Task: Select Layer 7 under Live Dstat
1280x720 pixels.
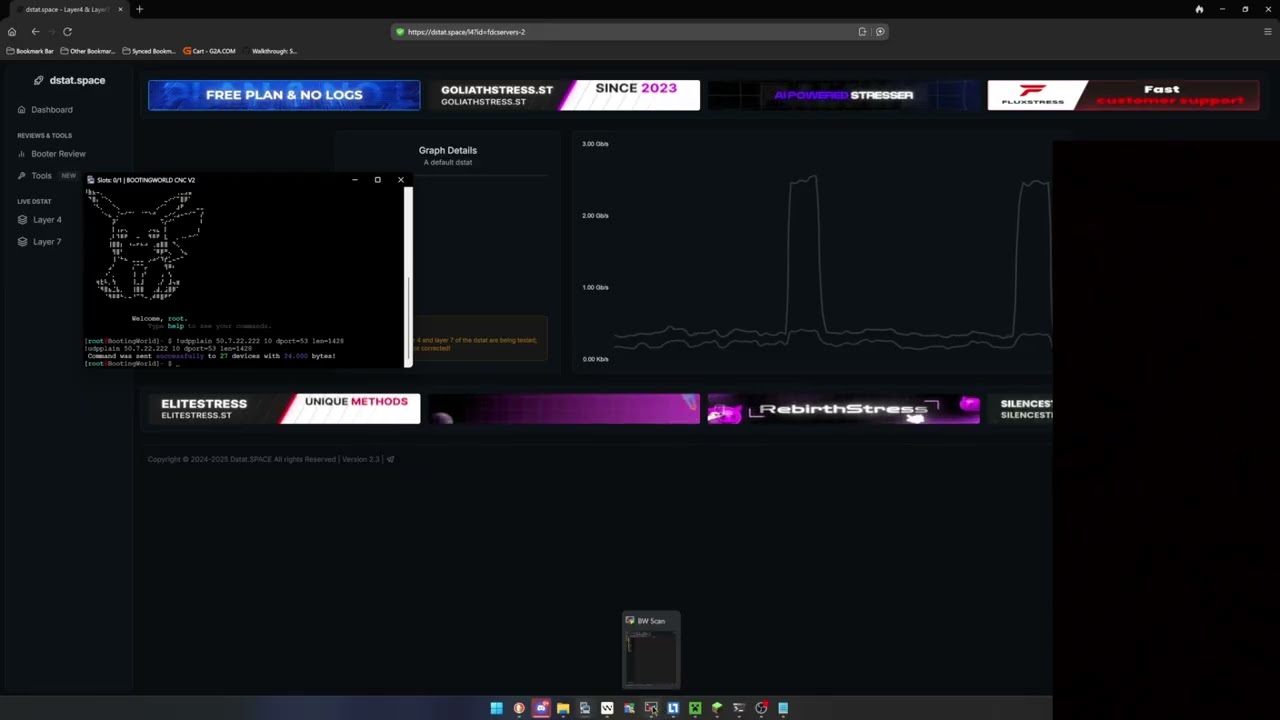Action: (x=40, y=242)
